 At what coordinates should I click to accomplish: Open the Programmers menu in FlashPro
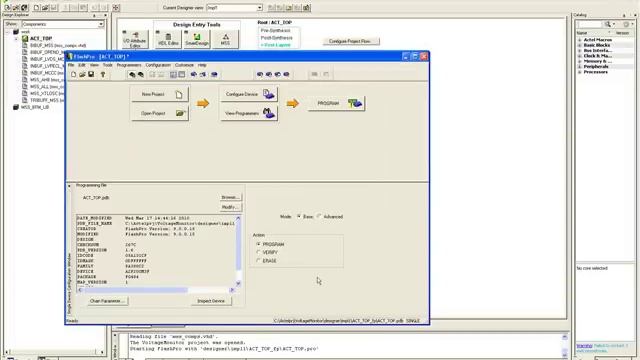coord(129,65)
